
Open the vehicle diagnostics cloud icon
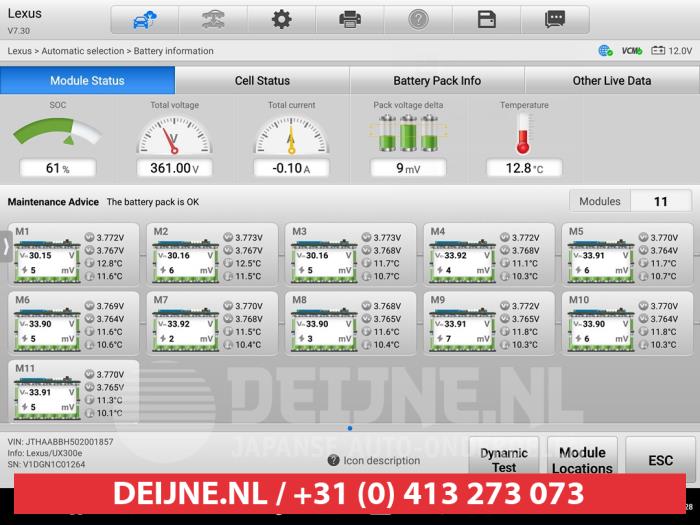pos(145,20)
